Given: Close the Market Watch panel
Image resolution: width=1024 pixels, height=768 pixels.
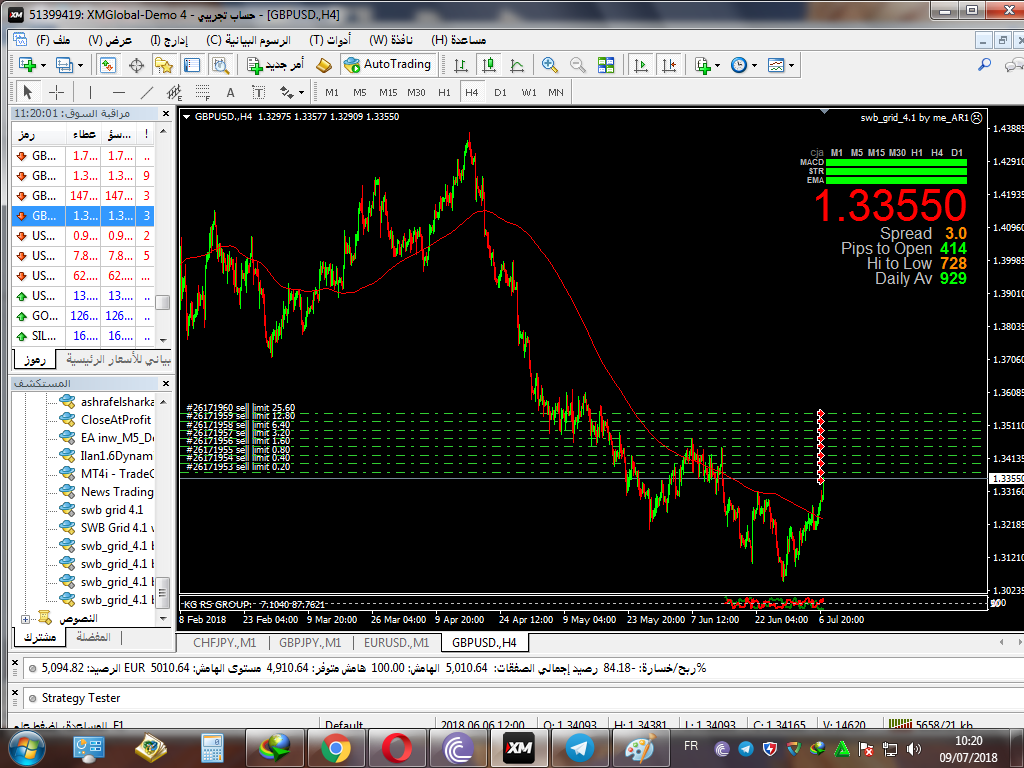Looking at the screenshot, I should tap(166, 114).
